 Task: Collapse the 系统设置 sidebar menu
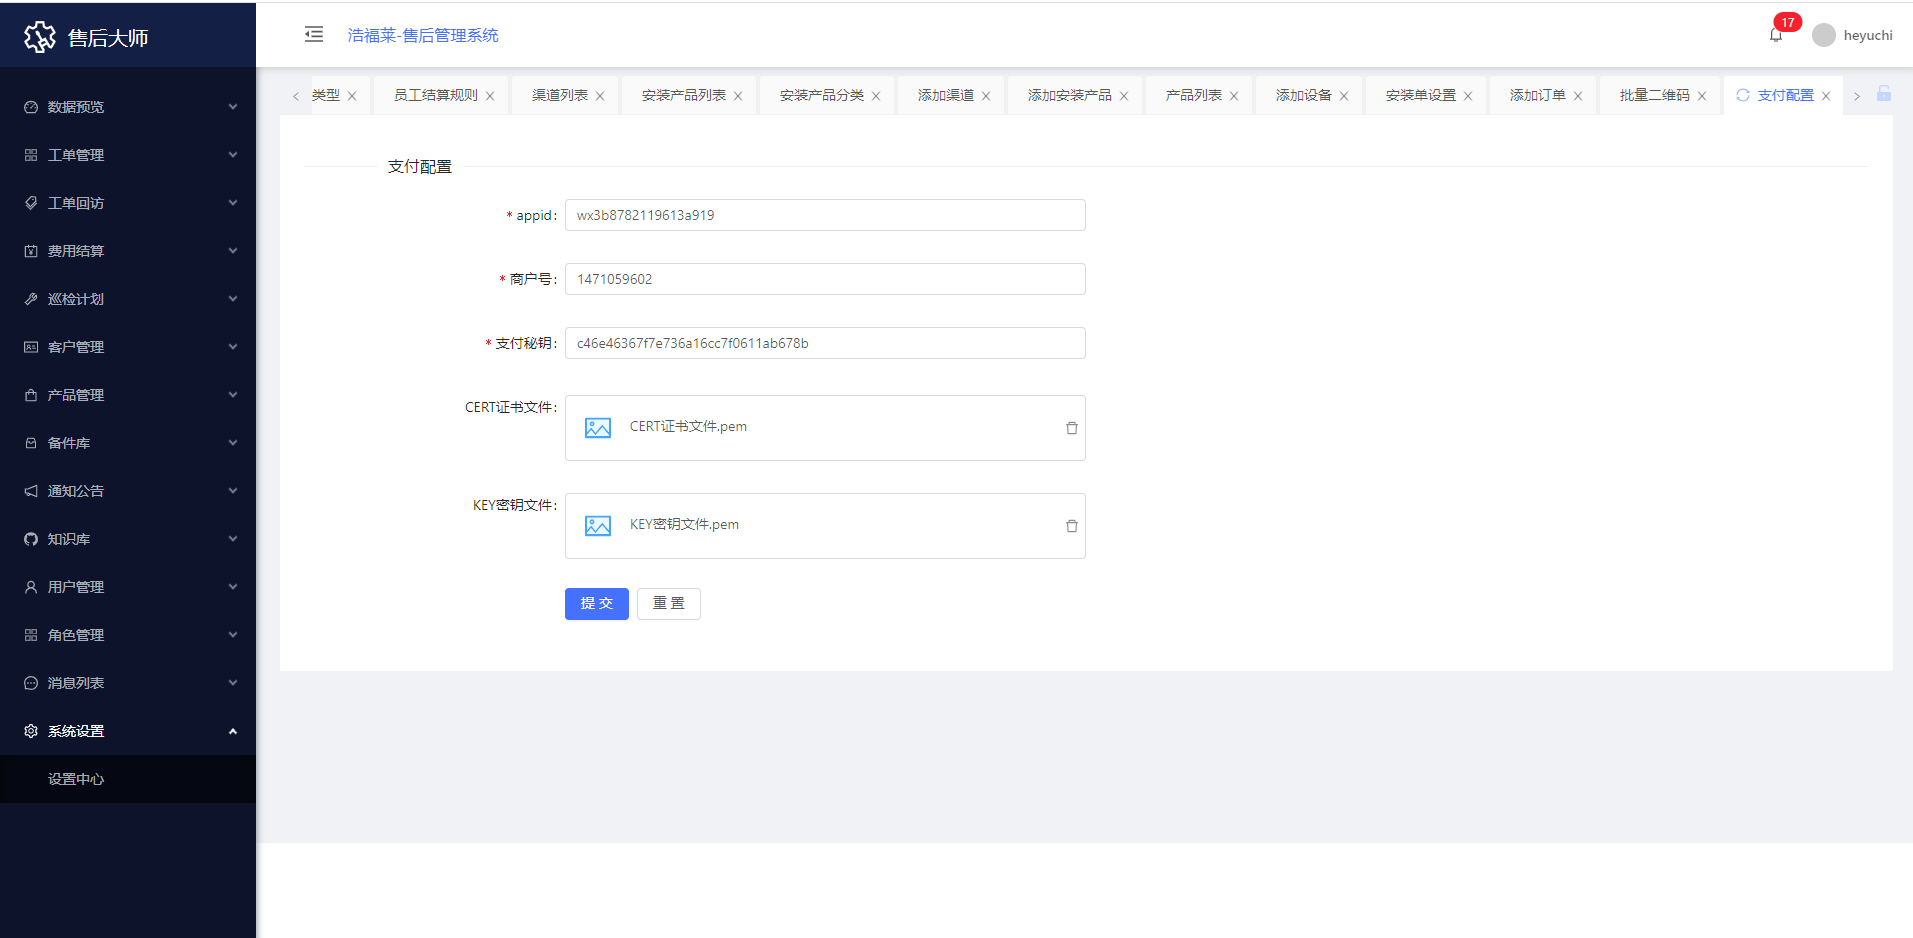(128, 731)
